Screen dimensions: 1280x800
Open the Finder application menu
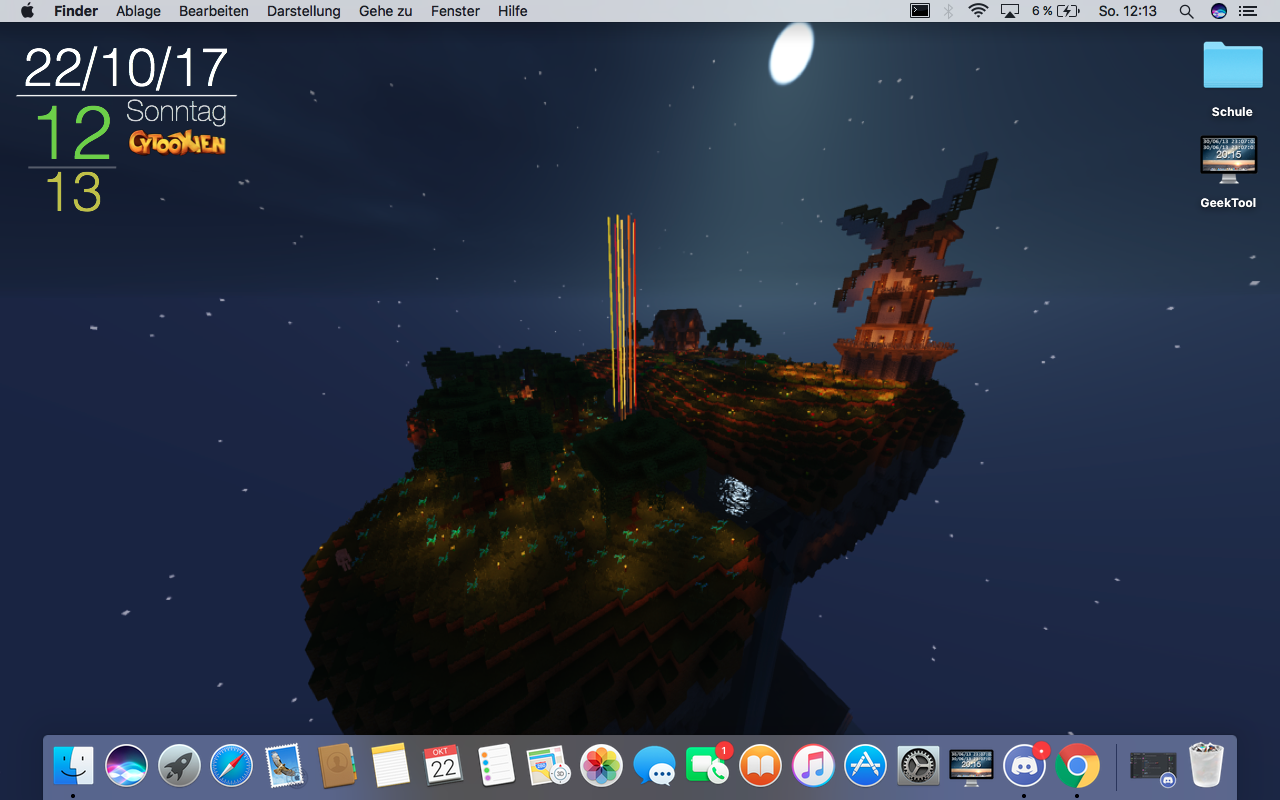tap(76, 11)
